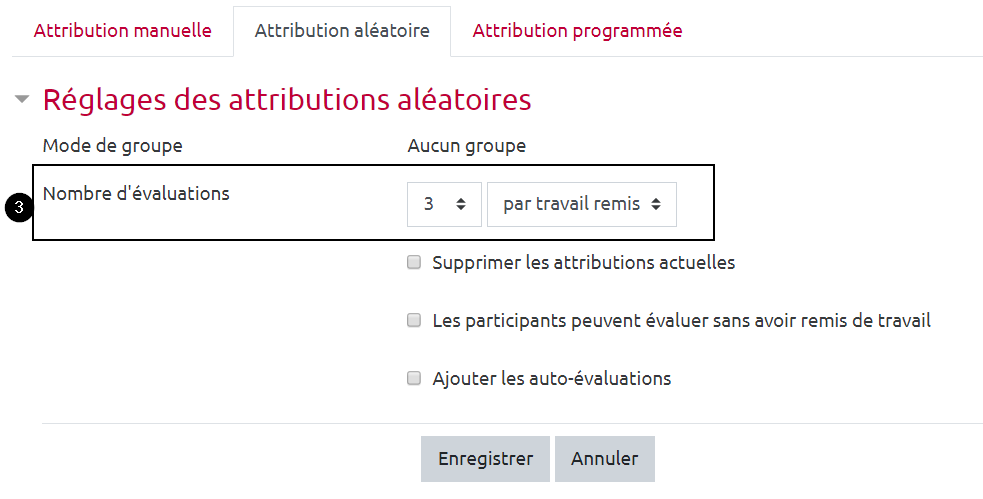This screenshot has width=983, height=499.
Task: Click the Nombre d'évaluations field label
Action: [136, 193]
